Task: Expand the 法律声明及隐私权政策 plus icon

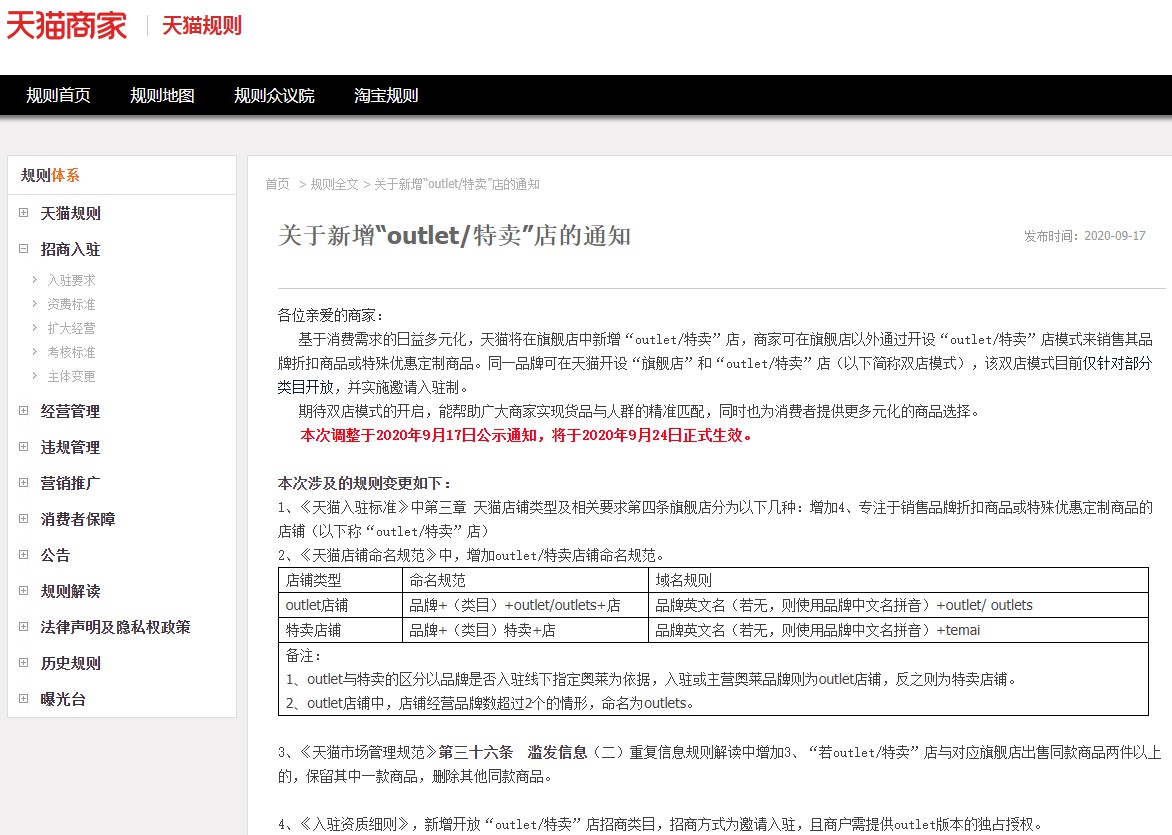Action: (x=23, y=626)
